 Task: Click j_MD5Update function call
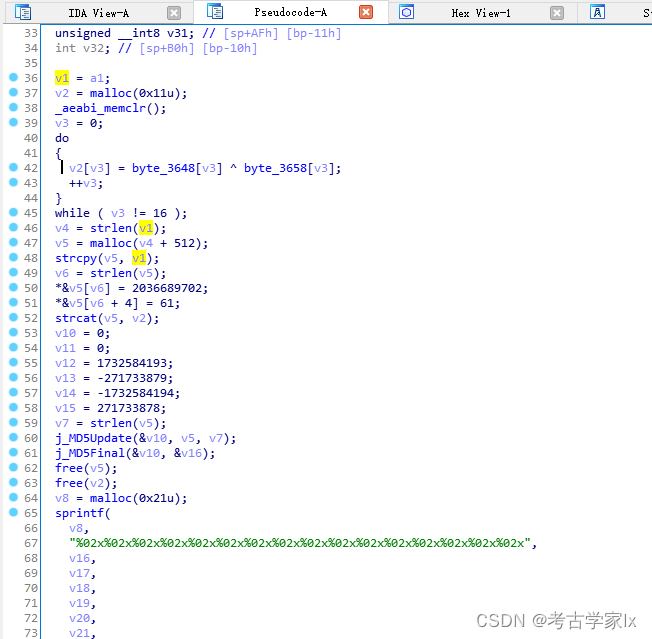point(93,438)
